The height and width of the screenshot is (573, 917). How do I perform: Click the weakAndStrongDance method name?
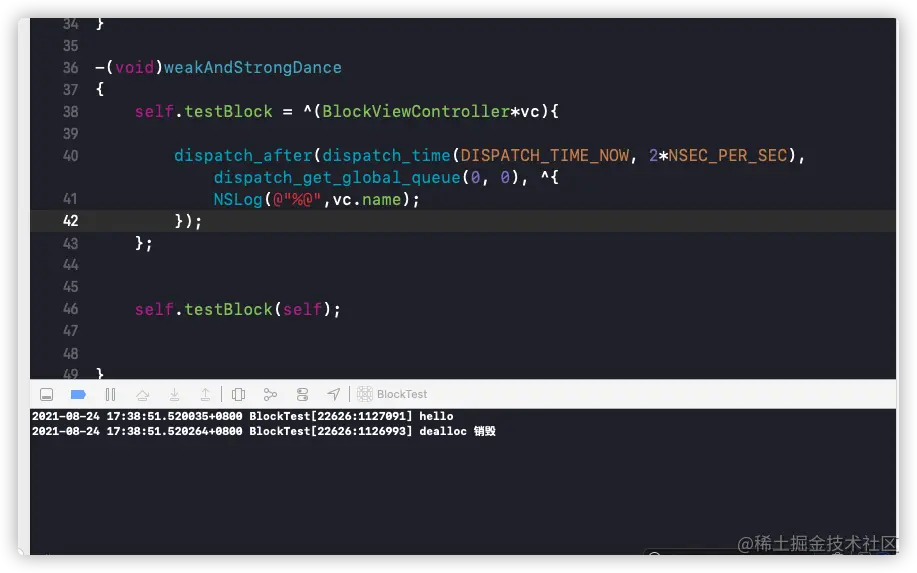(x=253, y=68)
